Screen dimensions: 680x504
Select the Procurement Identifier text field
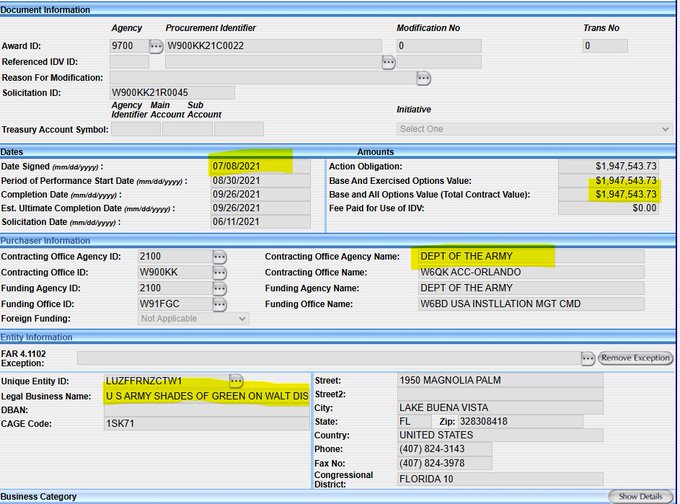point(272,46)
